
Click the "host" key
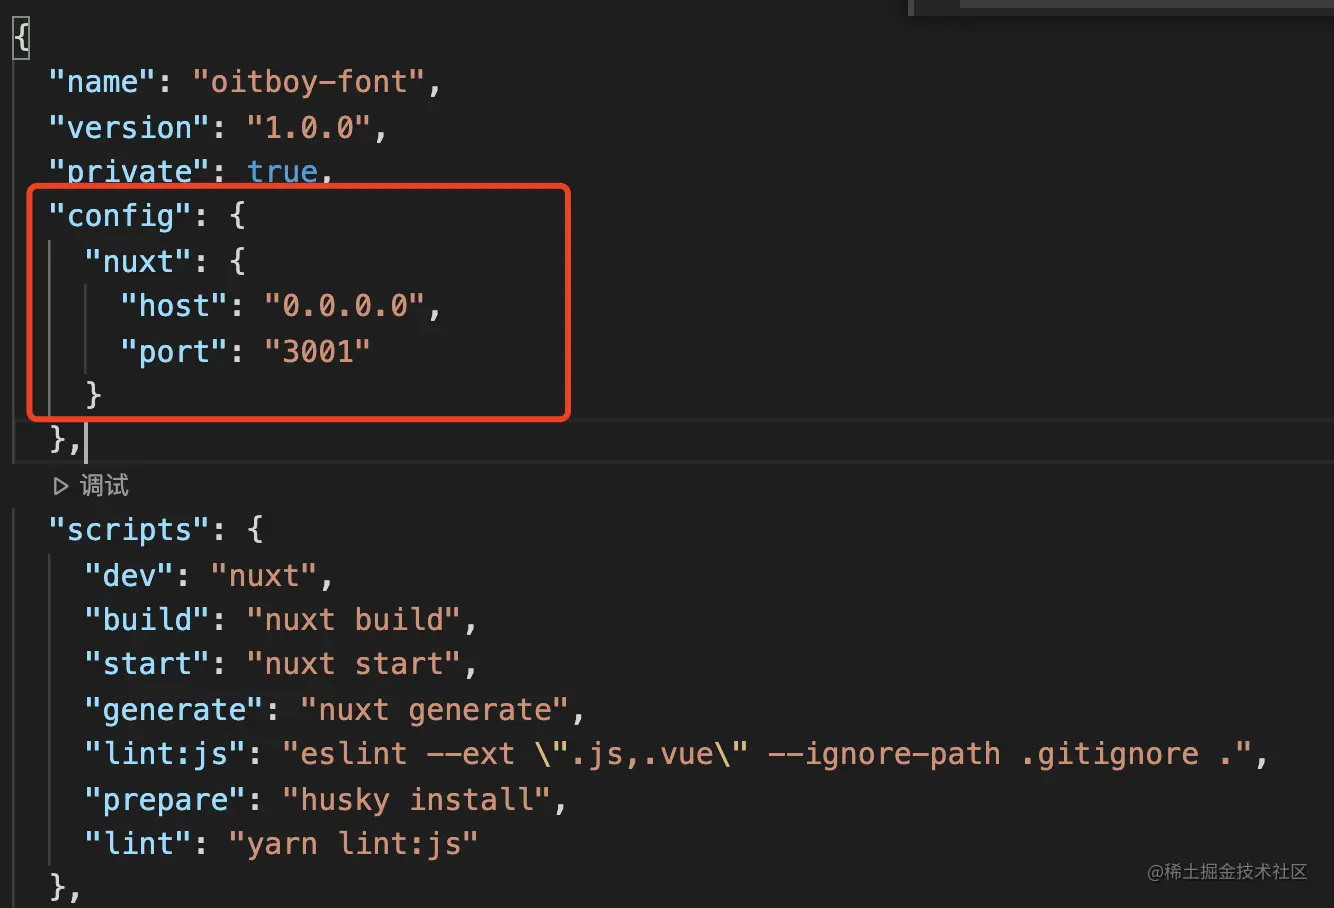coord(175,305)
